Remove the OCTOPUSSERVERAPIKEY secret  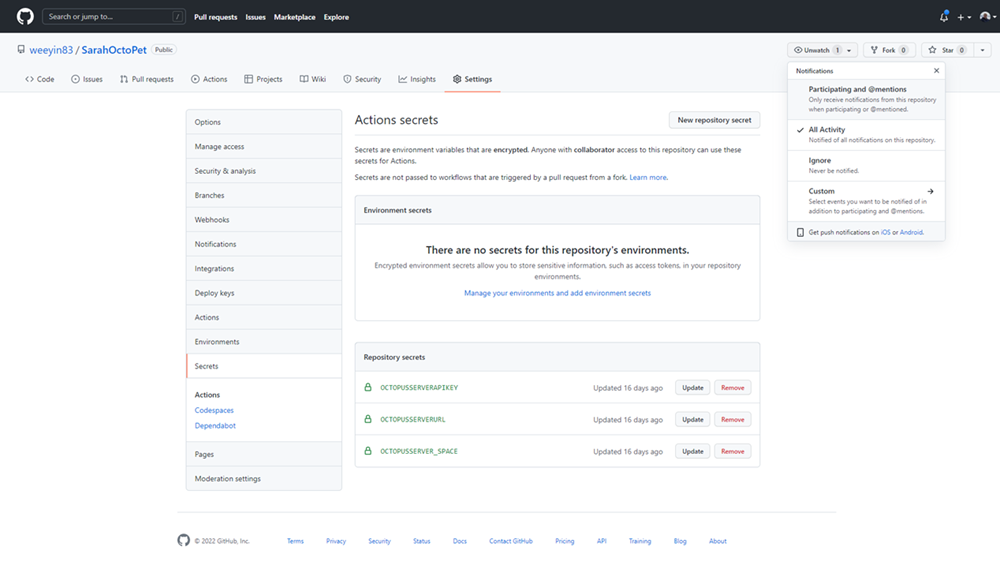[733, 387]
